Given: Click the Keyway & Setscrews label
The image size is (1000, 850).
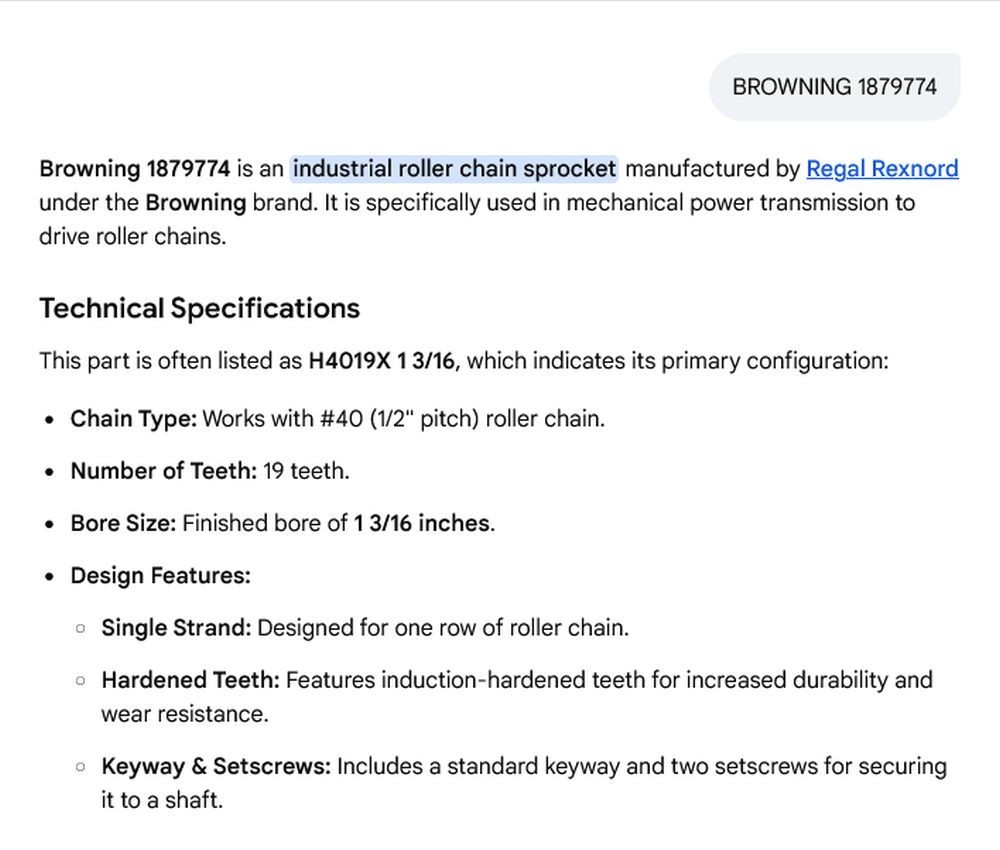Looking at the screenshot, I should coord(216,766).
